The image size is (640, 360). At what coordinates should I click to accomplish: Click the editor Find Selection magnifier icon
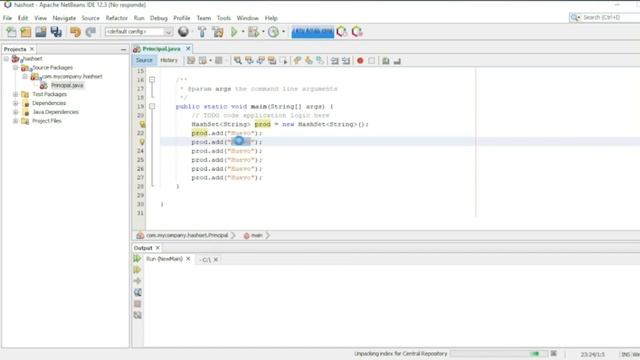coord(238,61)
